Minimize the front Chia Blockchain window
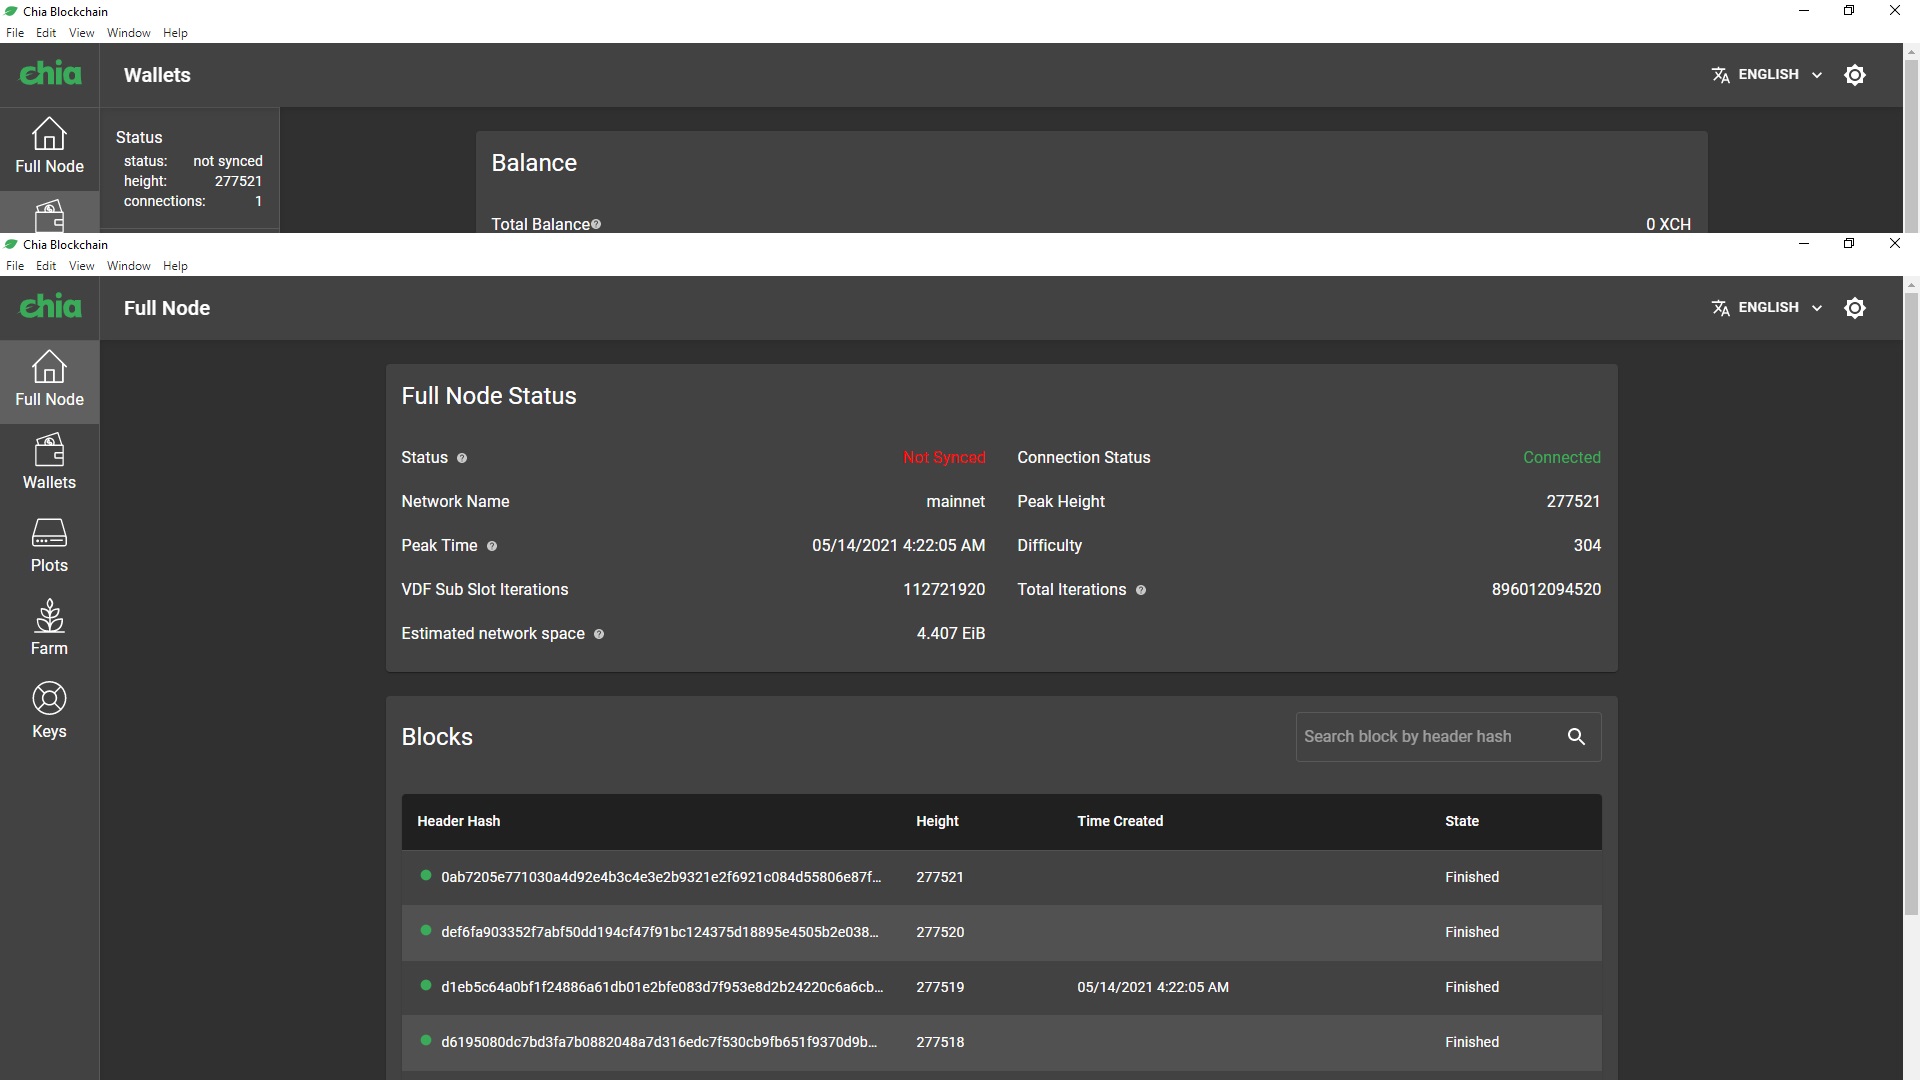Screen dimensions: 1920x1080 click(1804, 243)
